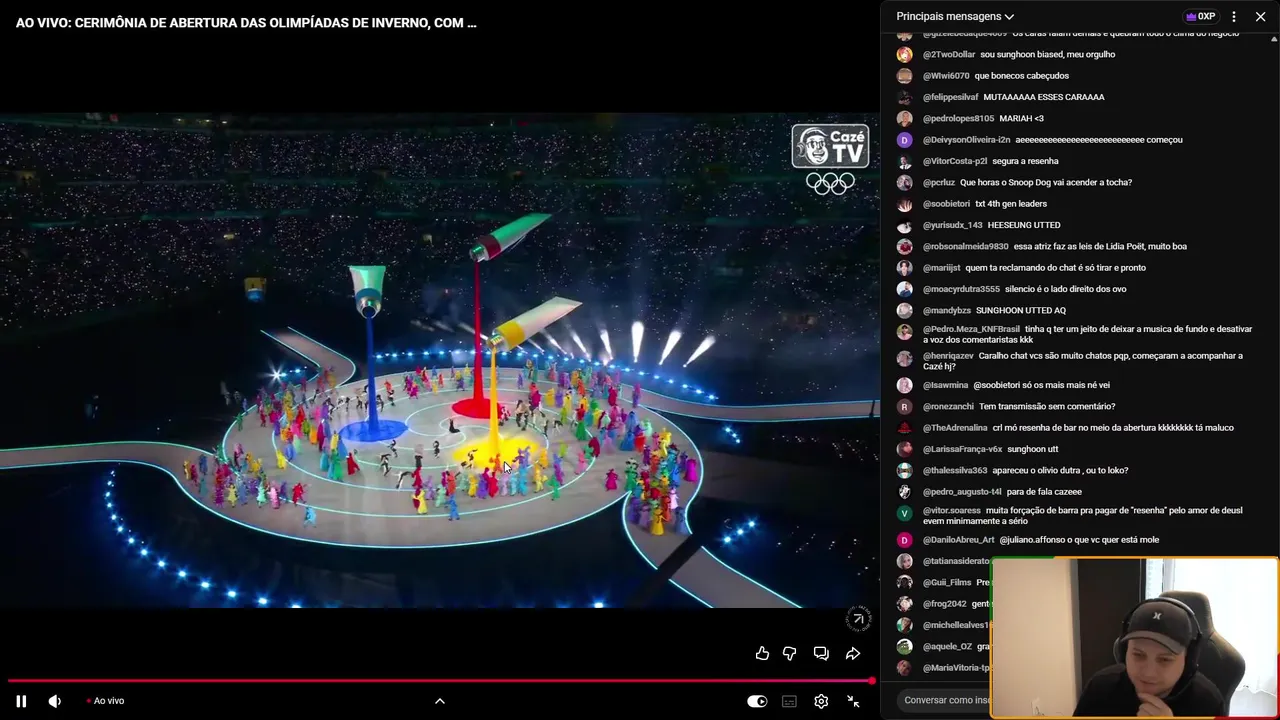1280x720 pixels.
Task: Close the live chat panel
Action: click(x=1260, y=16)
